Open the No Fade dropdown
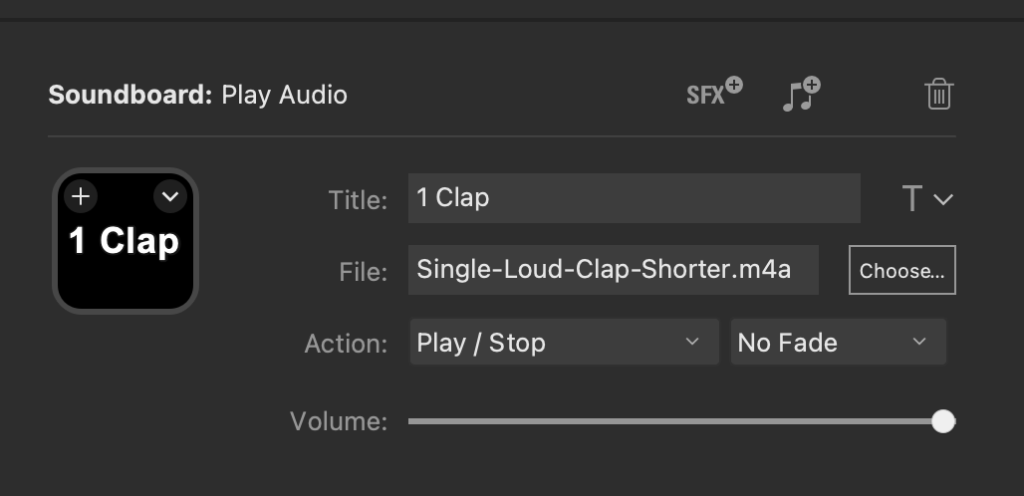 point(838,343)
